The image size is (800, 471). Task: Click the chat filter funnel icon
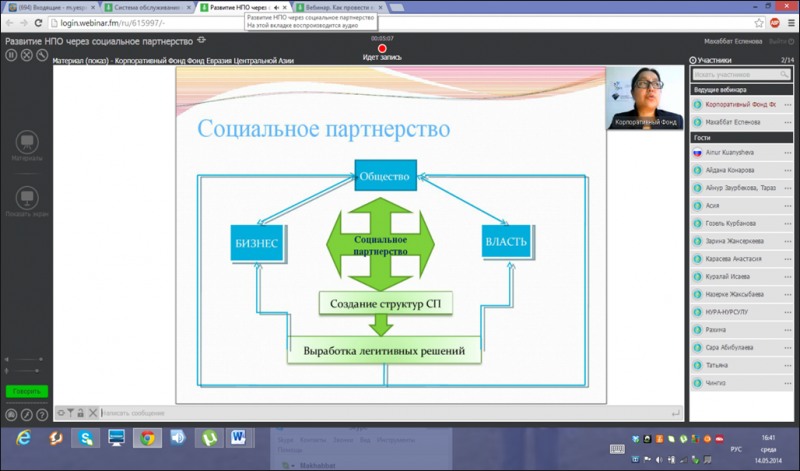point(70,413)
